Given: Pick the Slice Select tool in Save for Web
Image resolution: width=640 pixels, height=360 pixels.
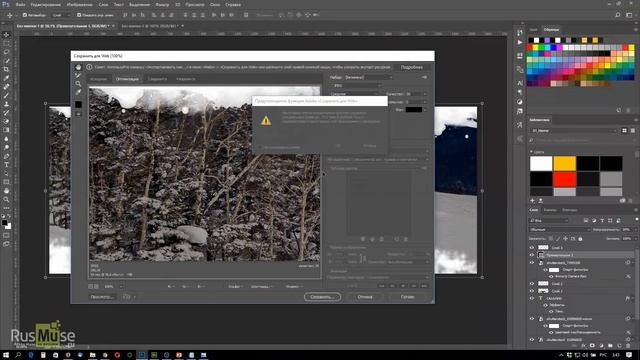Looking at the screenshot, I should 78,76.
